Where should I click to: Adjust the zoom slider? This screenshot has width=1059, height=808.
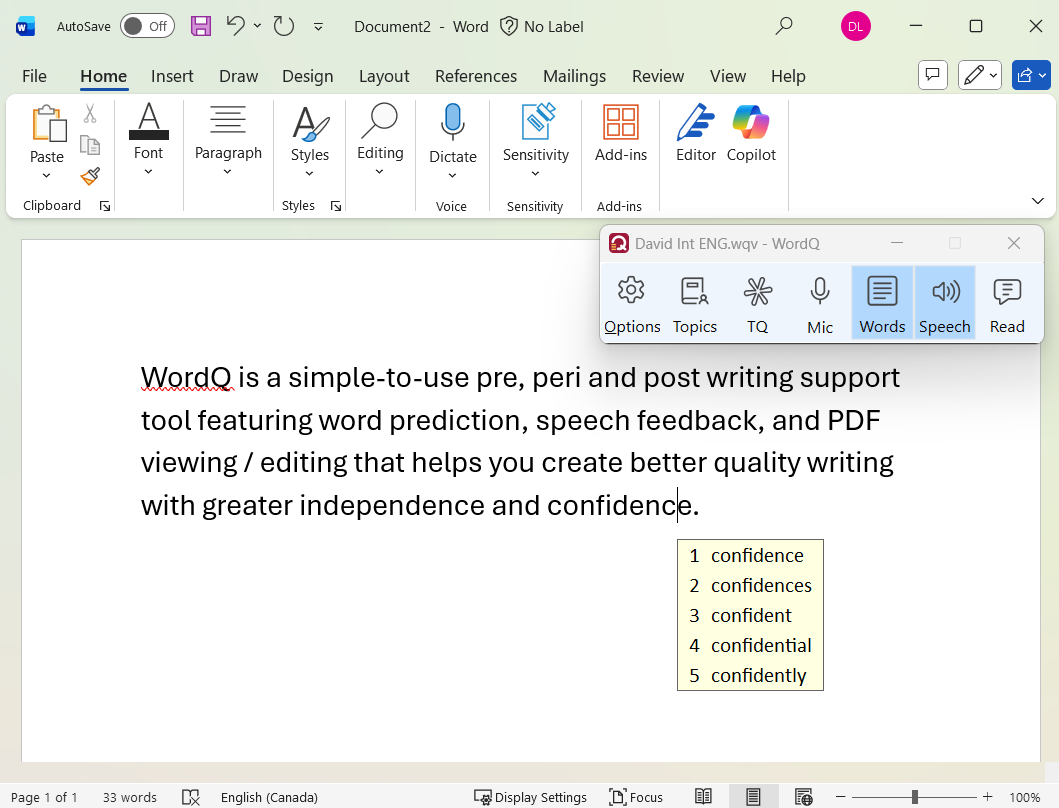pyautogui.click(x=913, y=797)
